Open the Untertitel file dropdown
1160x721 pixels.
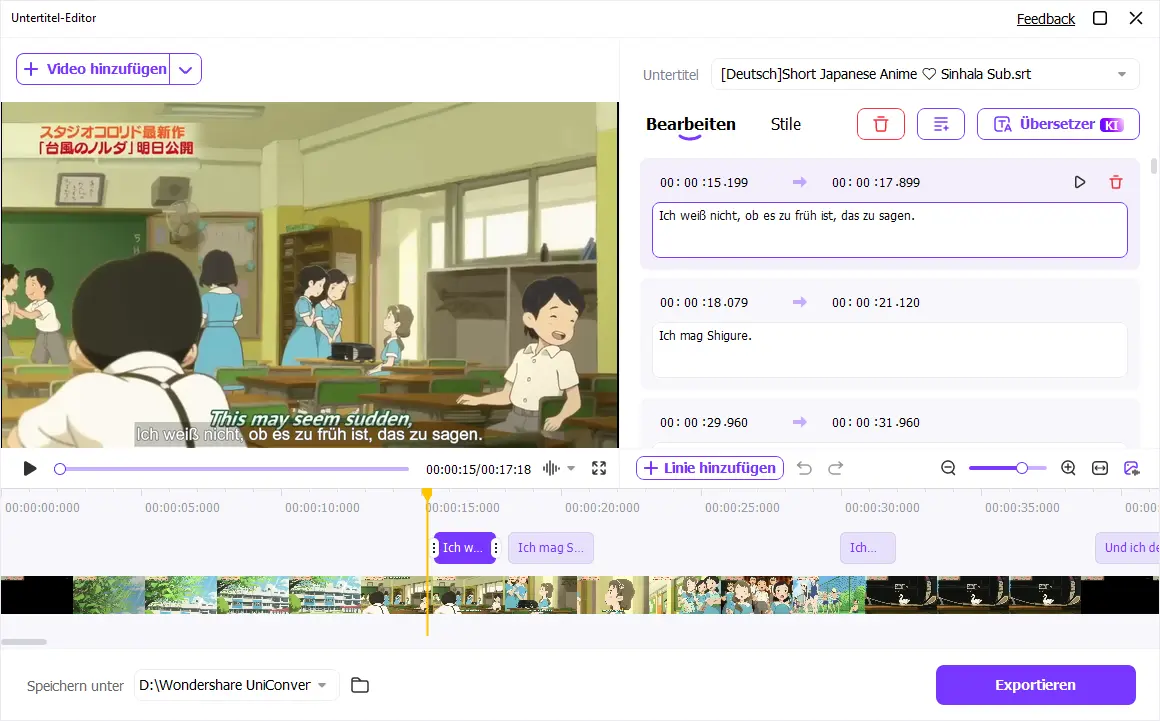925,74
